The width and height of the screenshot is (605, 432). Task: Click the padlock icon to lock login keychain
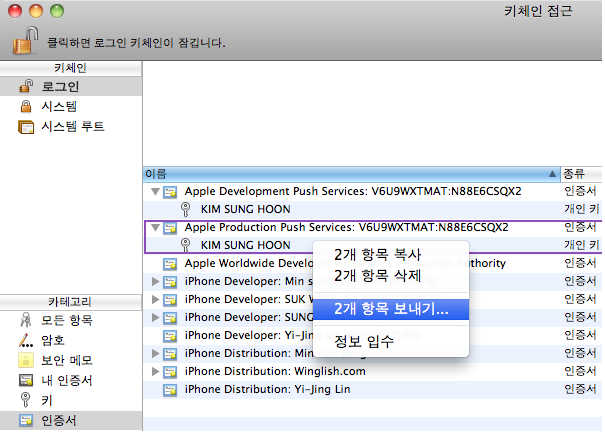click(25, 40)
